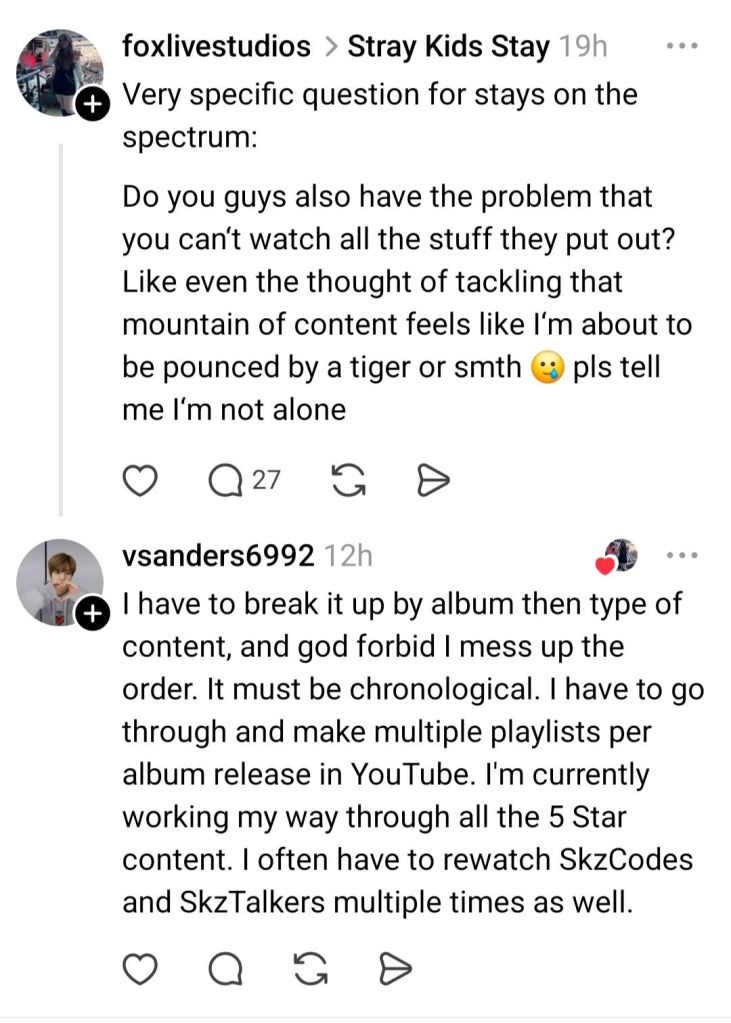Tap the 12h reply timestamp
The image size is (731, 1023).
349,555
